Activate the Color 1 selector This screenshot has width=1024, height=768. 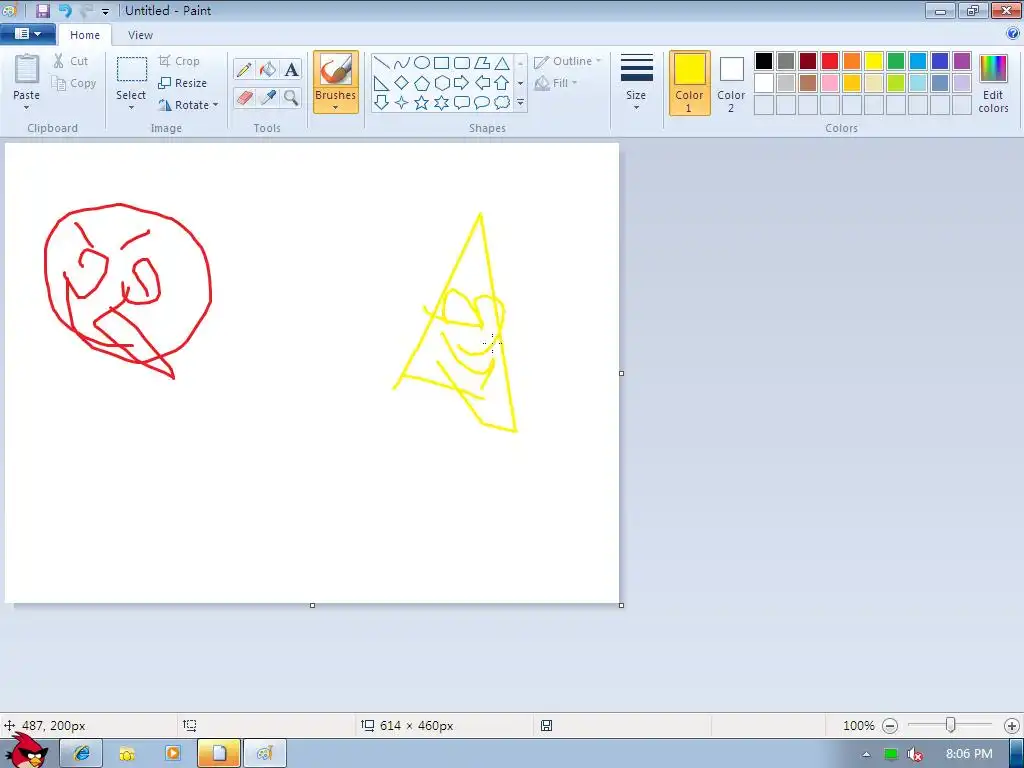tap(690, 83)
